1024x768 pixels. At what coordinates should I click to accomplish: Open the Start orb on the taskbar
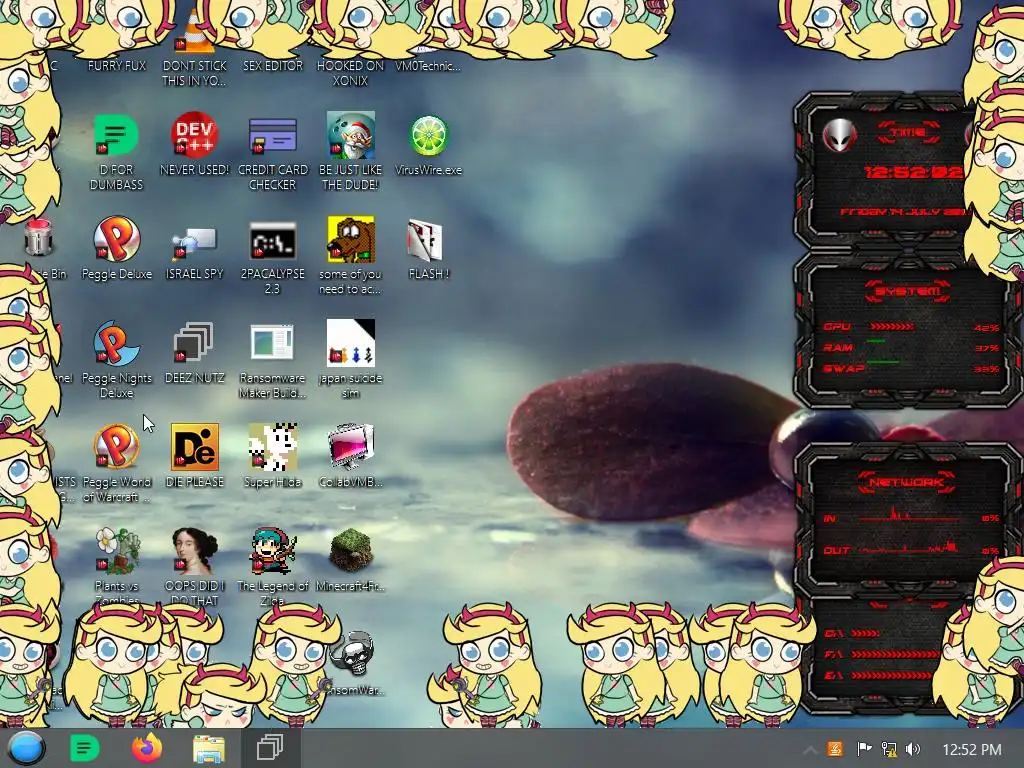(x=26, y=748)
